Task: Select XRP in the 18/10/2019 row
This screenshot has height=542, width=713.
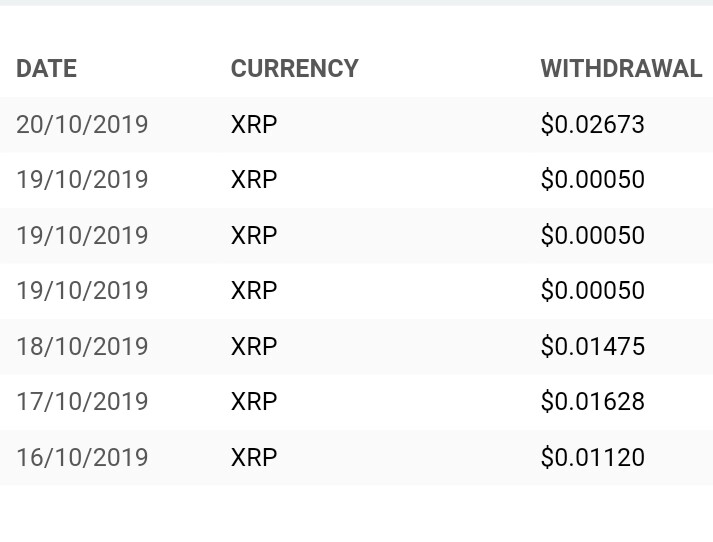Action: 254,347
